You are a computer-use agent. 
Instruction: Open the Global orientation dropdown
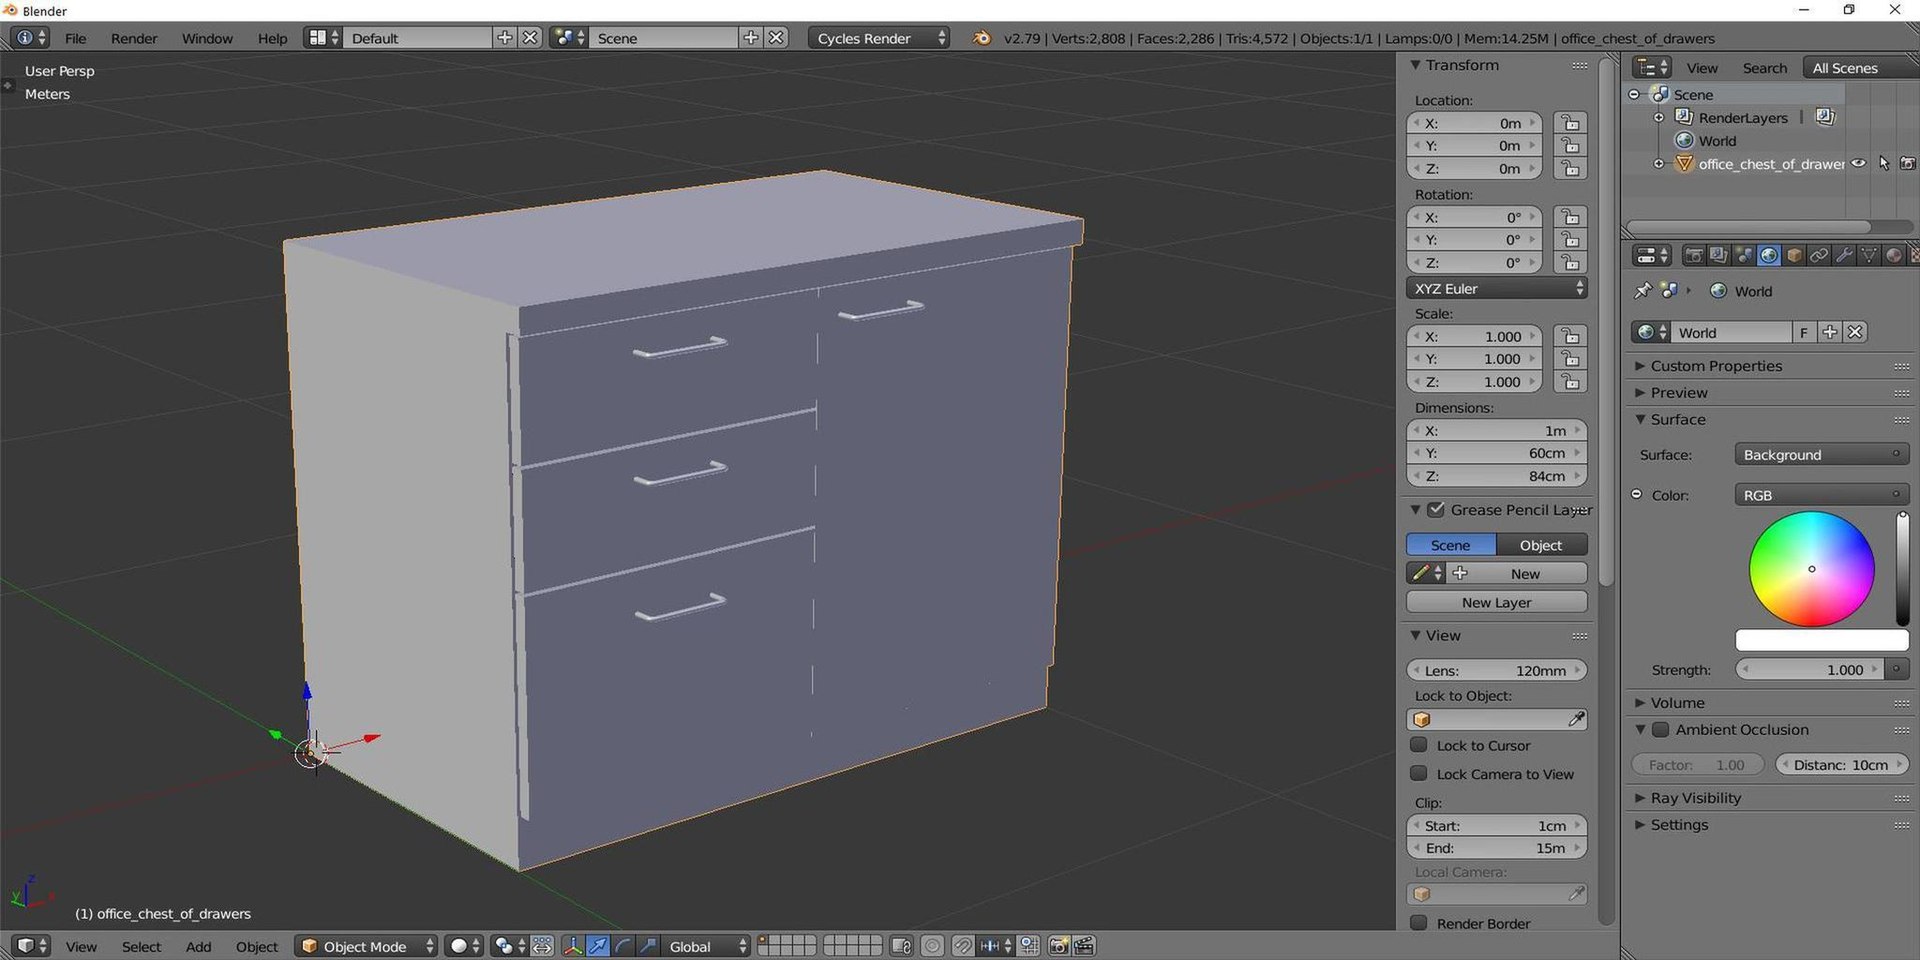point(707,946)
